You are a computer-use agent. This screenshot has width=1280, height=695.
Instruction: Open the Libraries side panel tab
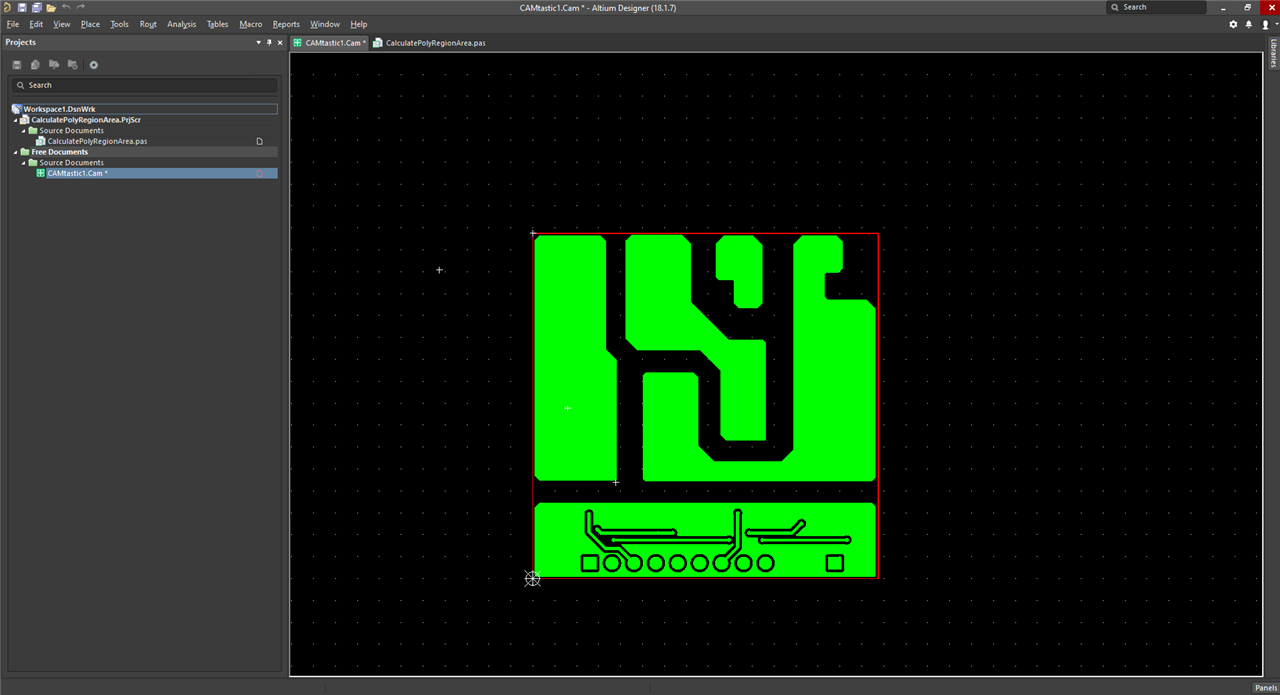(1273, 53)
